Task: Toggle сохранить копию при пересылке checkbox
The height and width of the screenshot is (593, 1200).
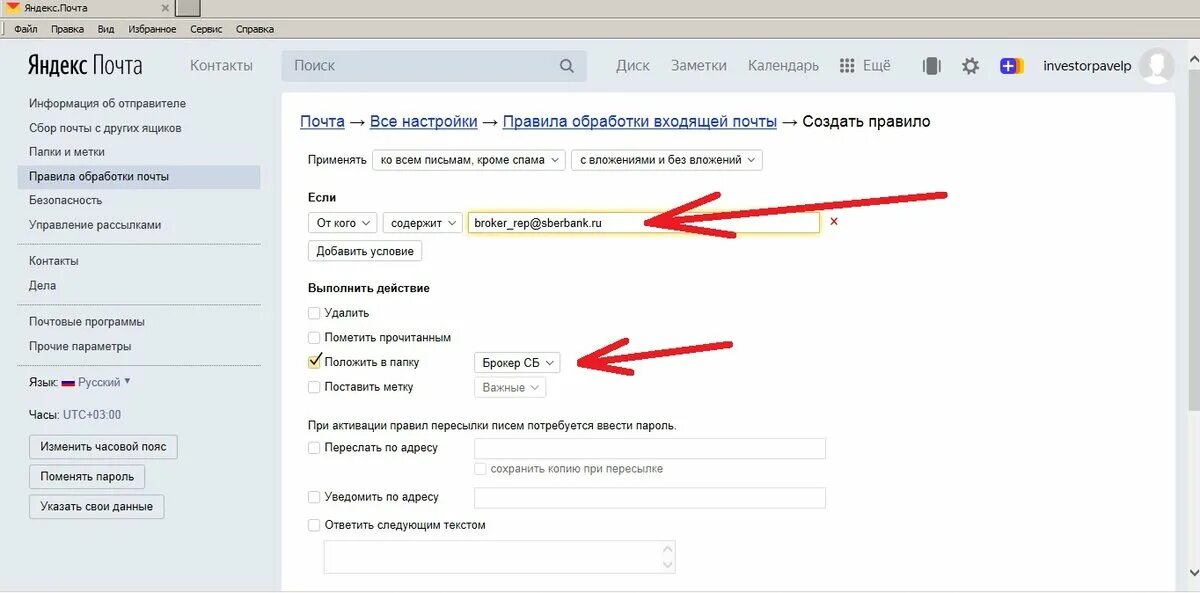Action: (x=481, y=469)
